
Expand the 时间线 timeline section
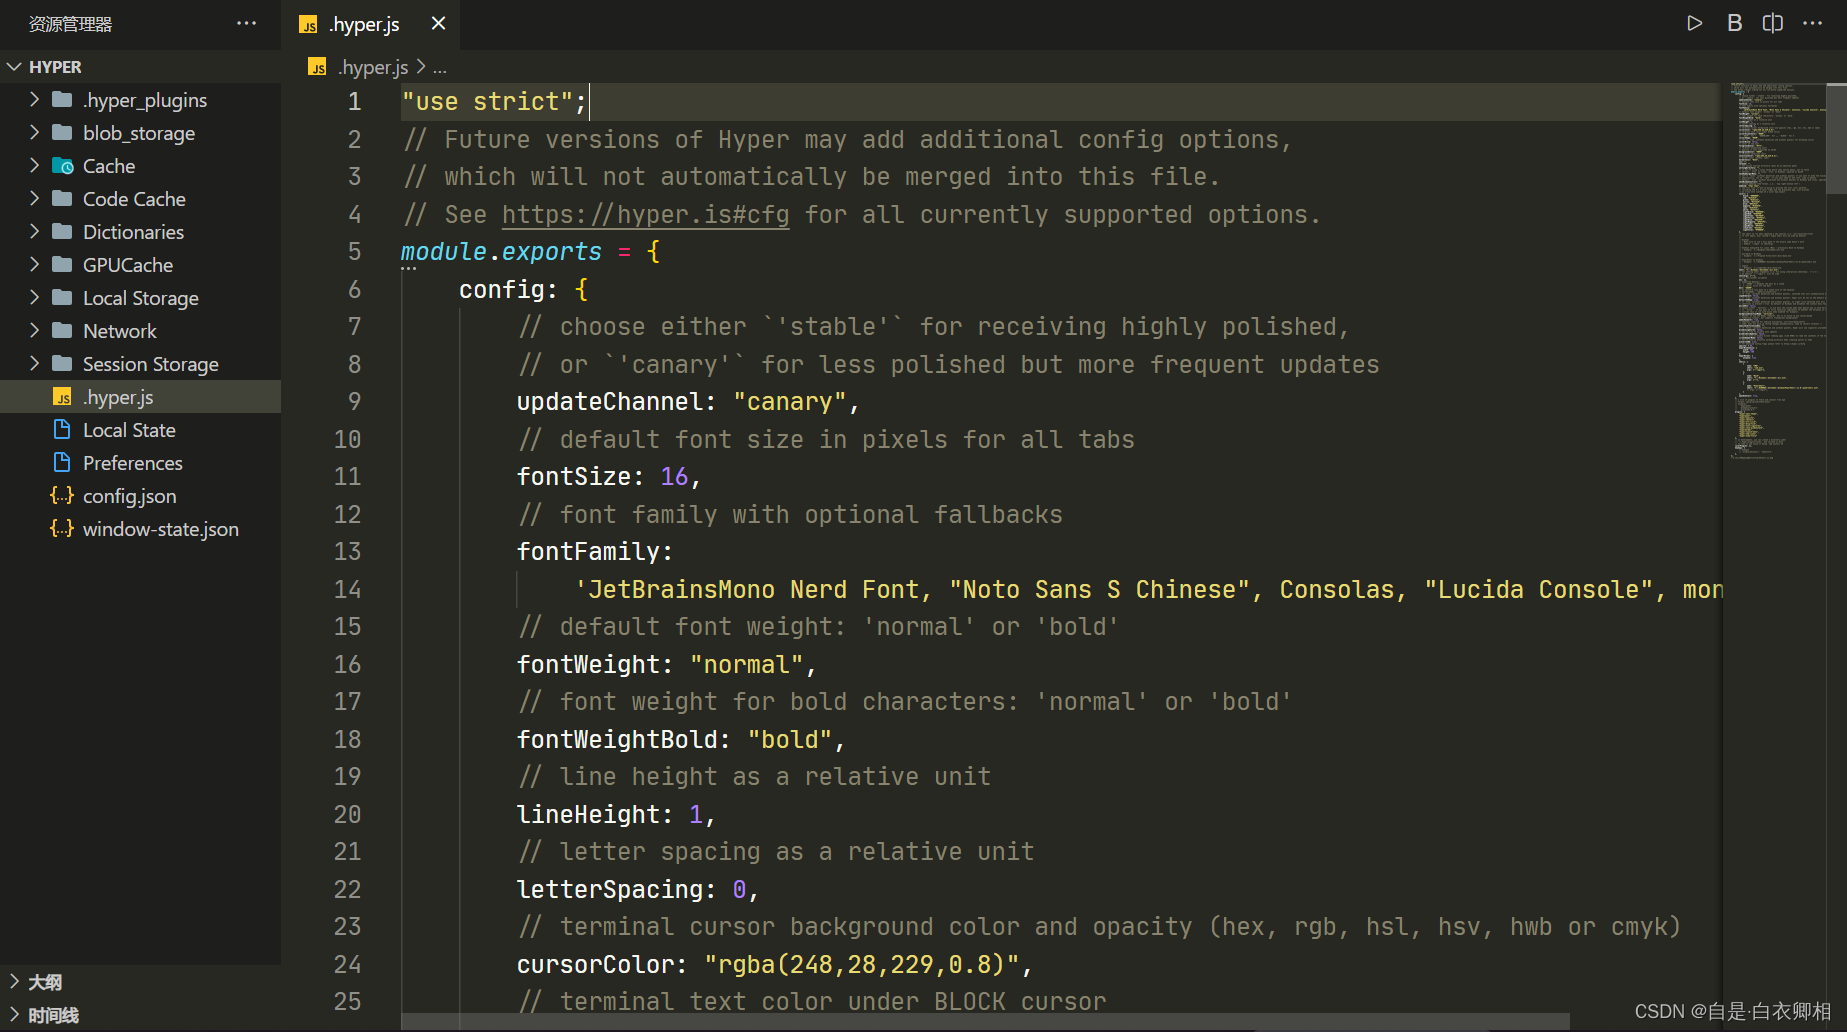[x=14, y=1014]
